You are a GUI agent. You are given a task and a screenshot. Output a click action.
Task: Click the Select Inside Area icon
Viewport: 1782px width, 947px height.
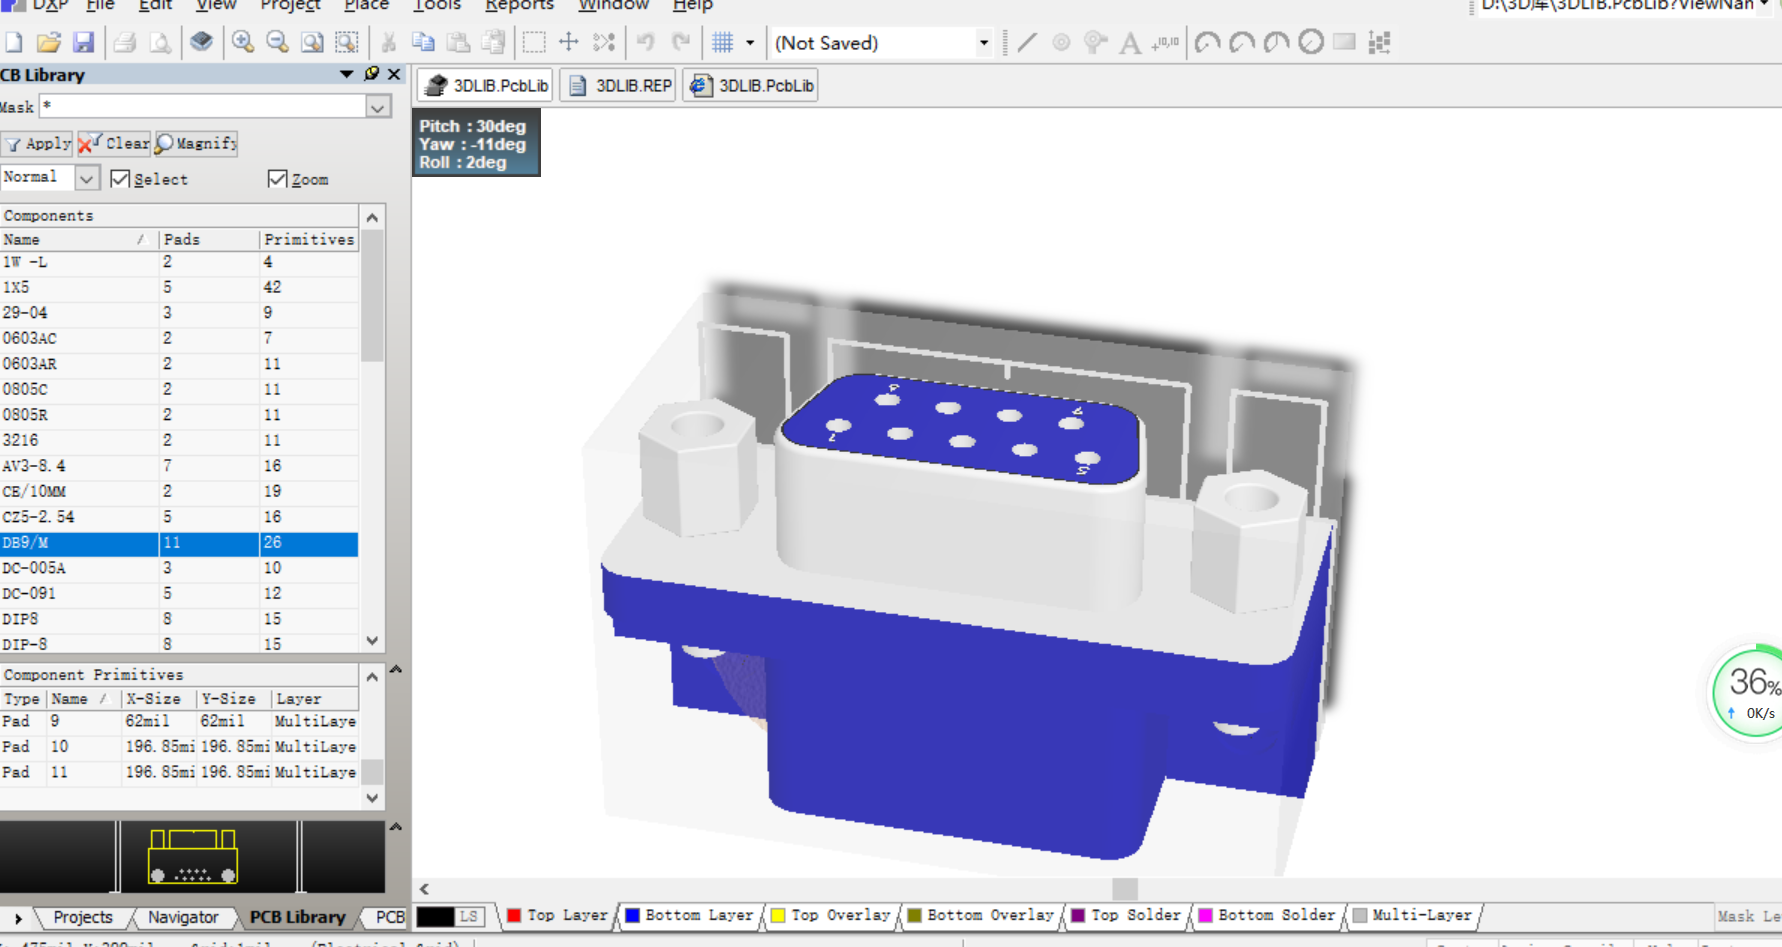pos(534,42)
